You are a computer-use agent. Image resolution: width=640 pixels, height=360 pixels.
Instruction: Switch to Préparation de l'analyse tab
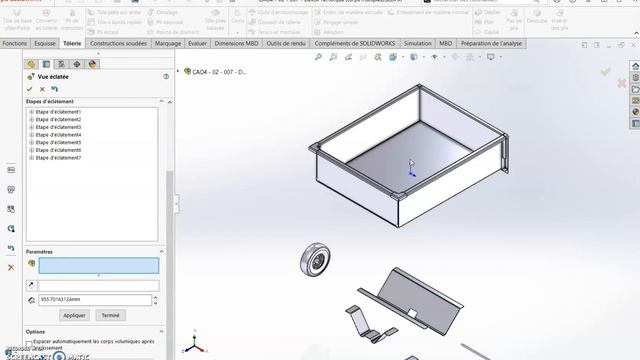(x=491, y=43)
